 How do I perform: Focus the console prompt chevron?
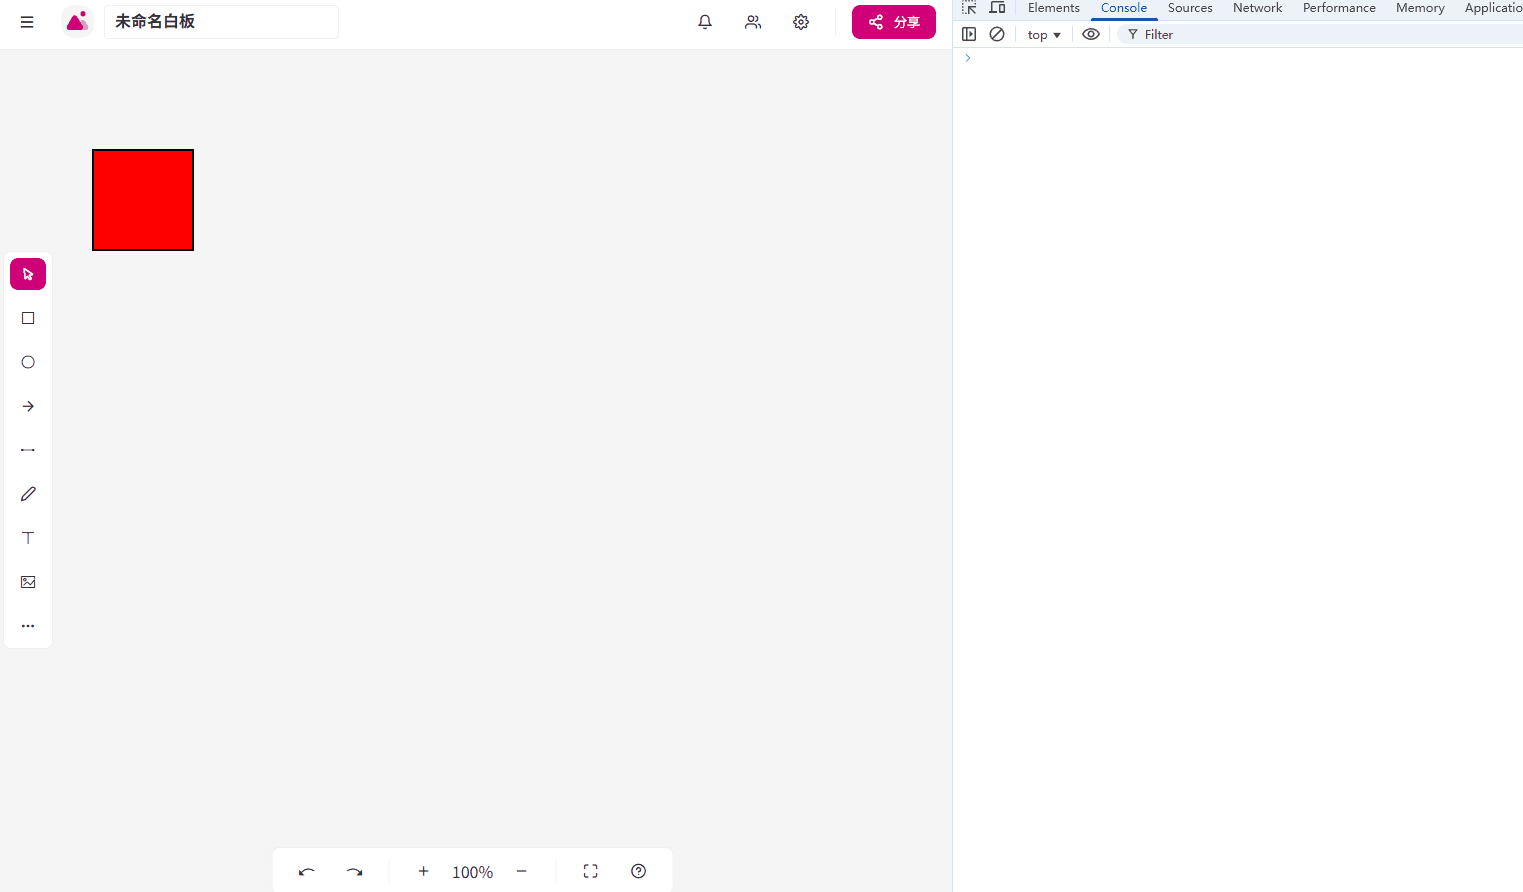(x=968, y=58)
